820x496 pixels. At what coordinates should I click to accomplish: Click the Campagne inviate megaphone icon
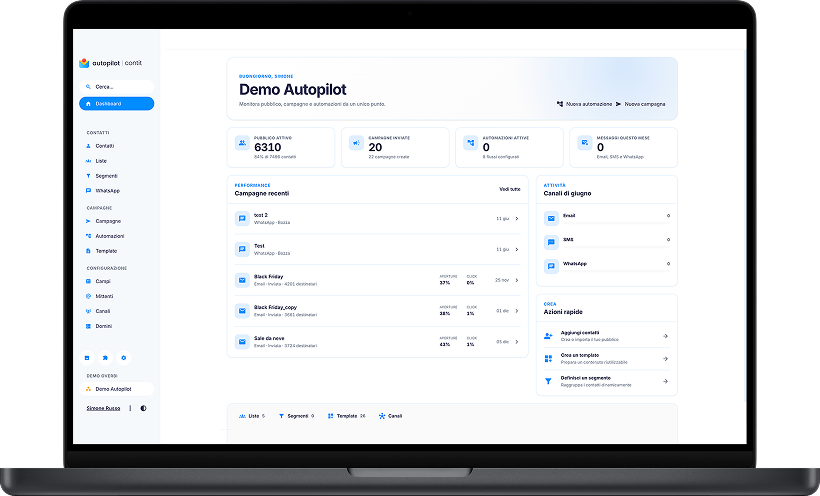[x=356, y=143]
